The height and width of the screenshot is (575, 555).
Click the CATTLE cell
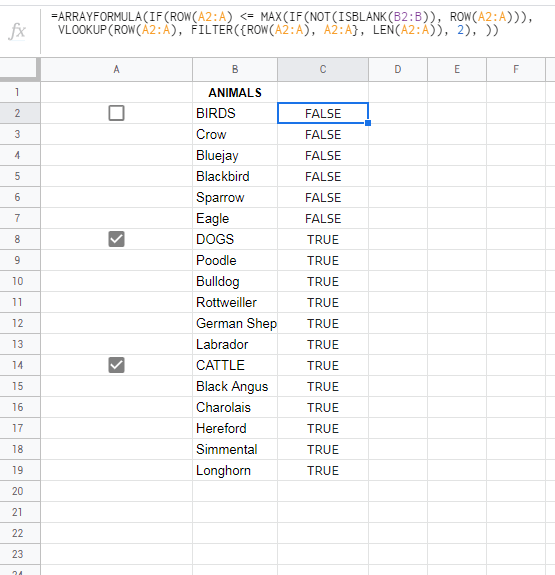tap(235, 365)
